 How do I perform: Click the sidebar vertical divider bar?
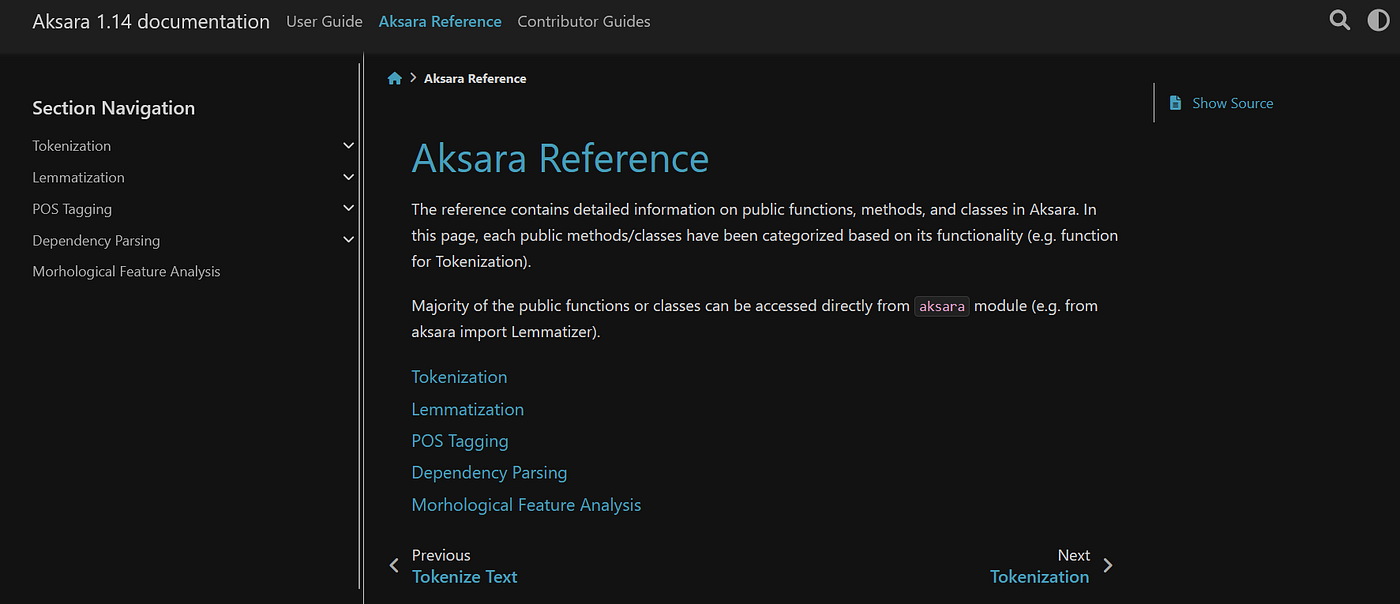[361, 330]
